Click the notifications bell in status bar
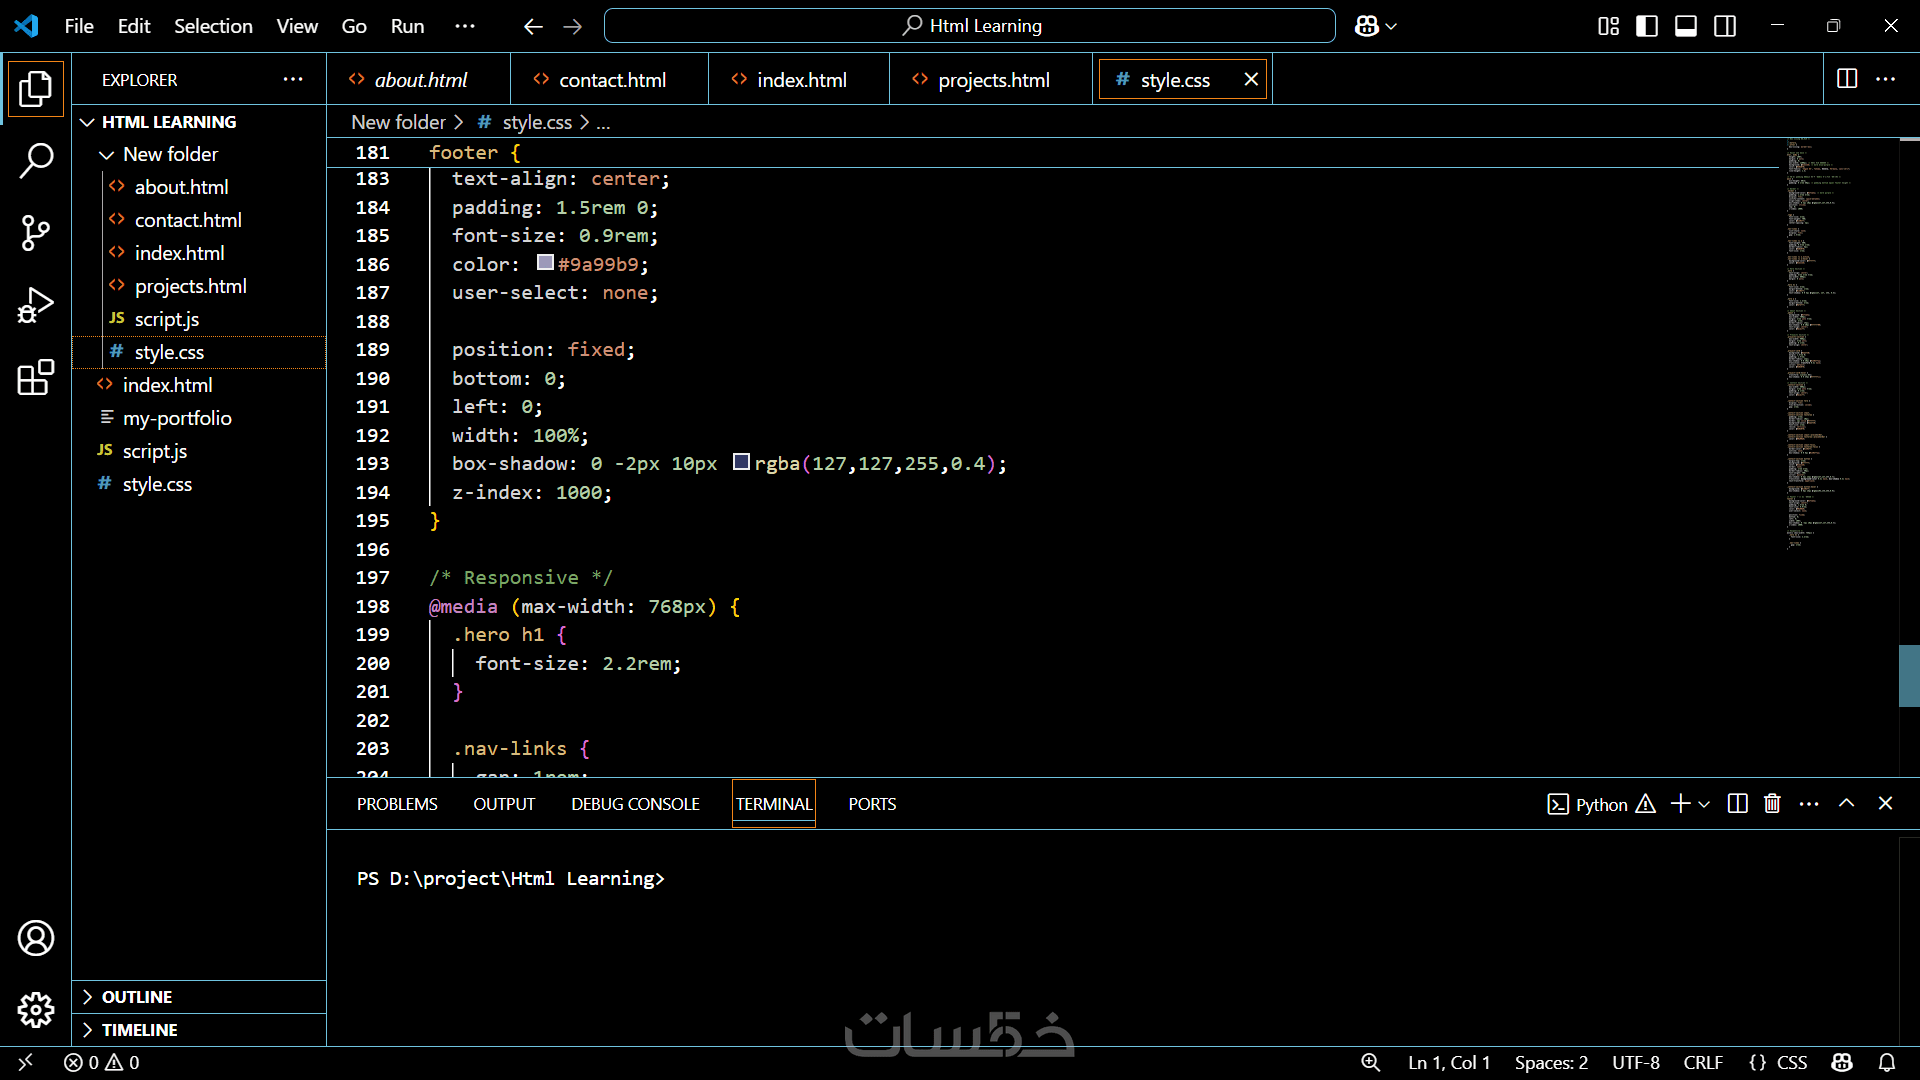 tap(1887, 1062)
